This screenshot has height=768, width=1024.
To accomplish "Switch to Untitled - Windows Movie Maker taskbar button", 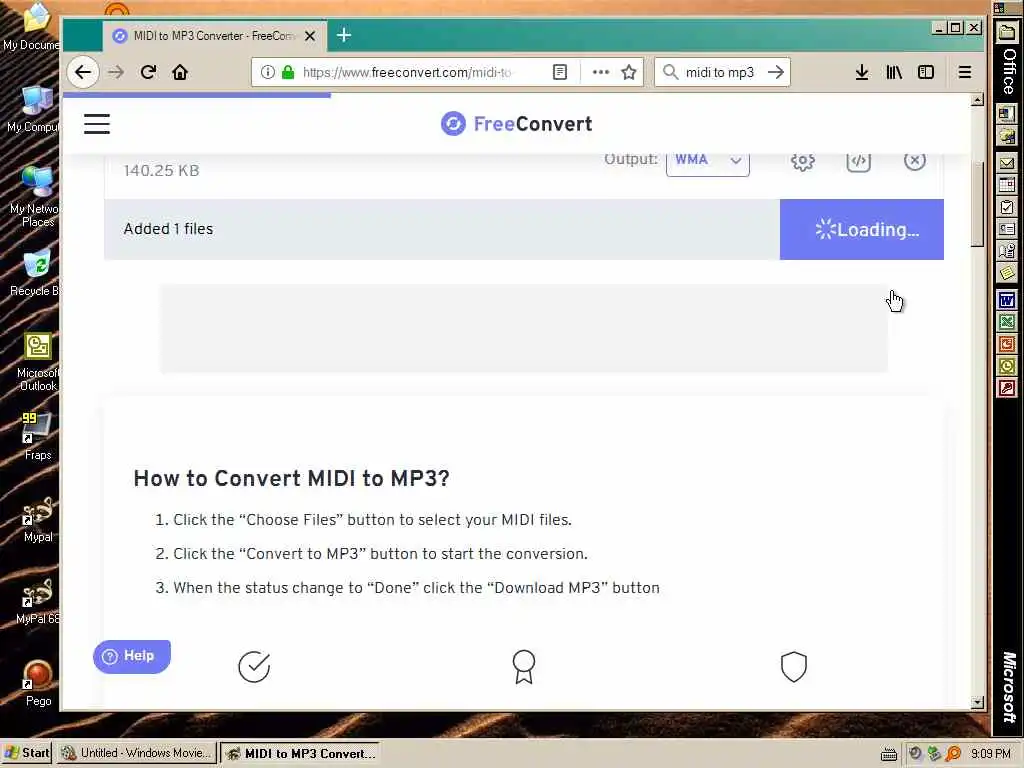I will pos(136,753).
